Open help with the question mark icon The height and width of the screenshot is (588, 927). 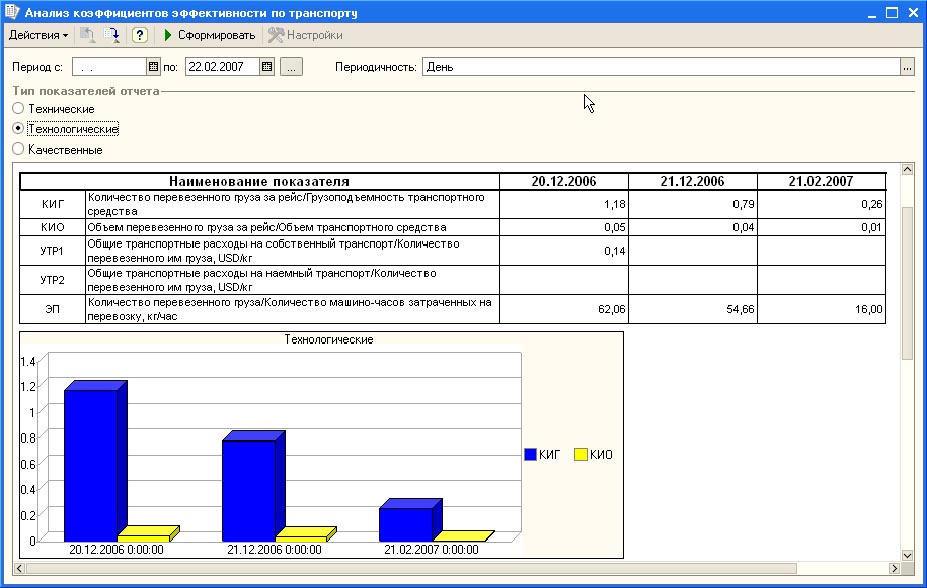[140, 35]
